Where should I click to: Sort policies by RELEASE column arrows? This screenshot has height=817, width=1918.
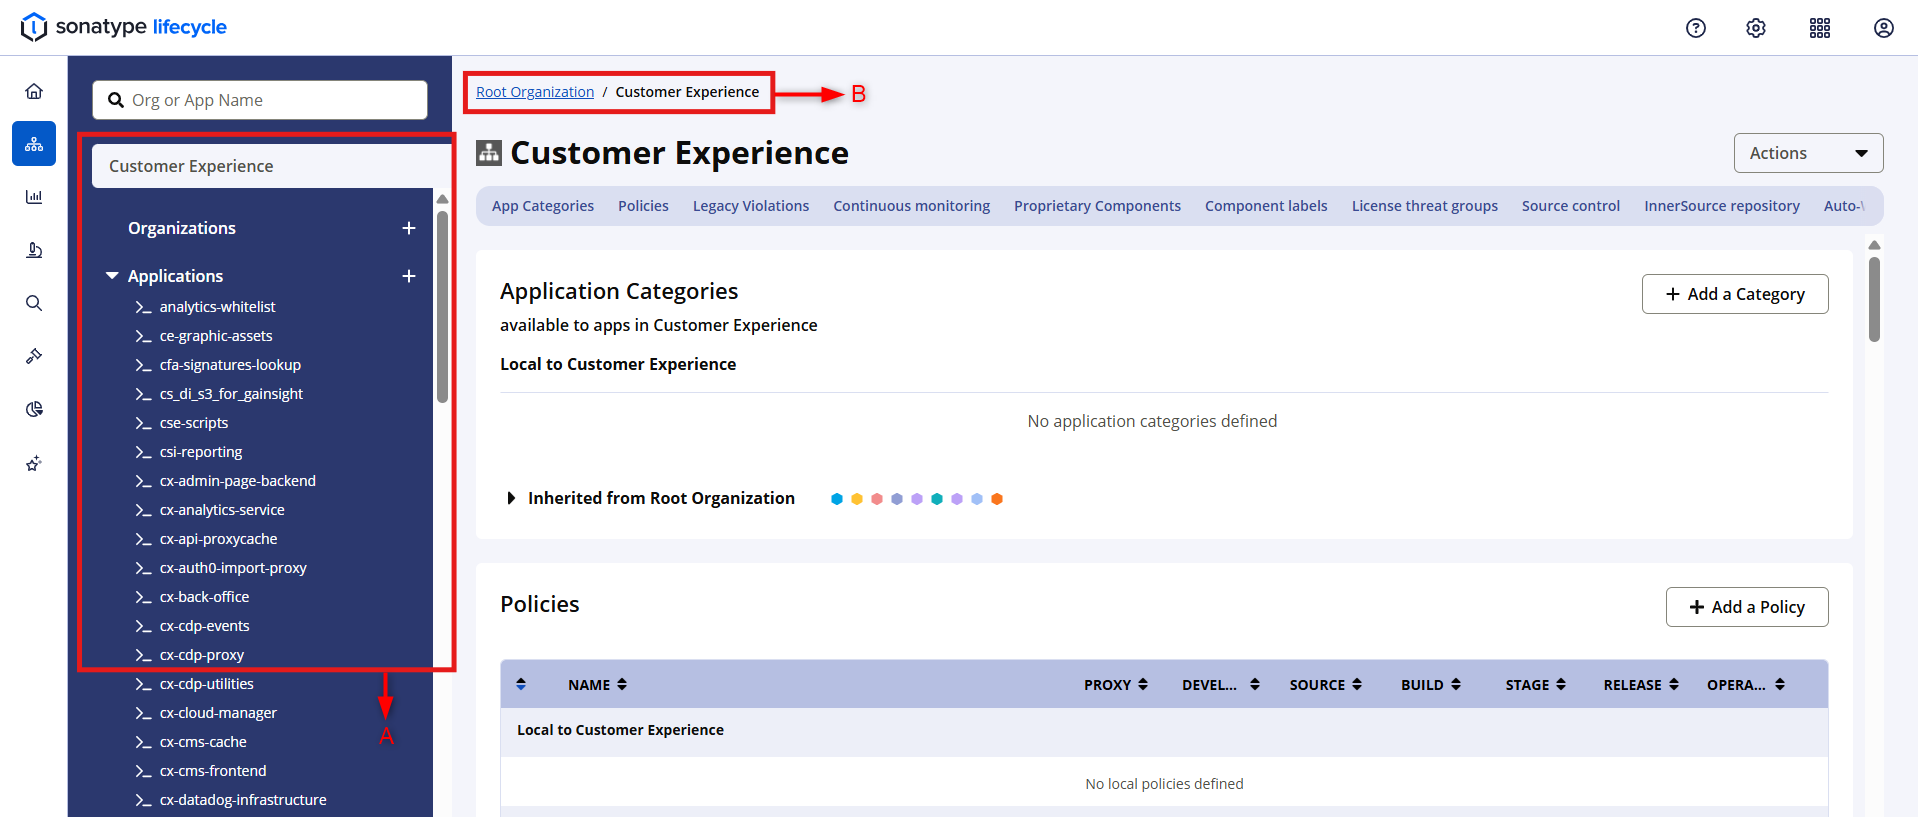pos(1674,685)
